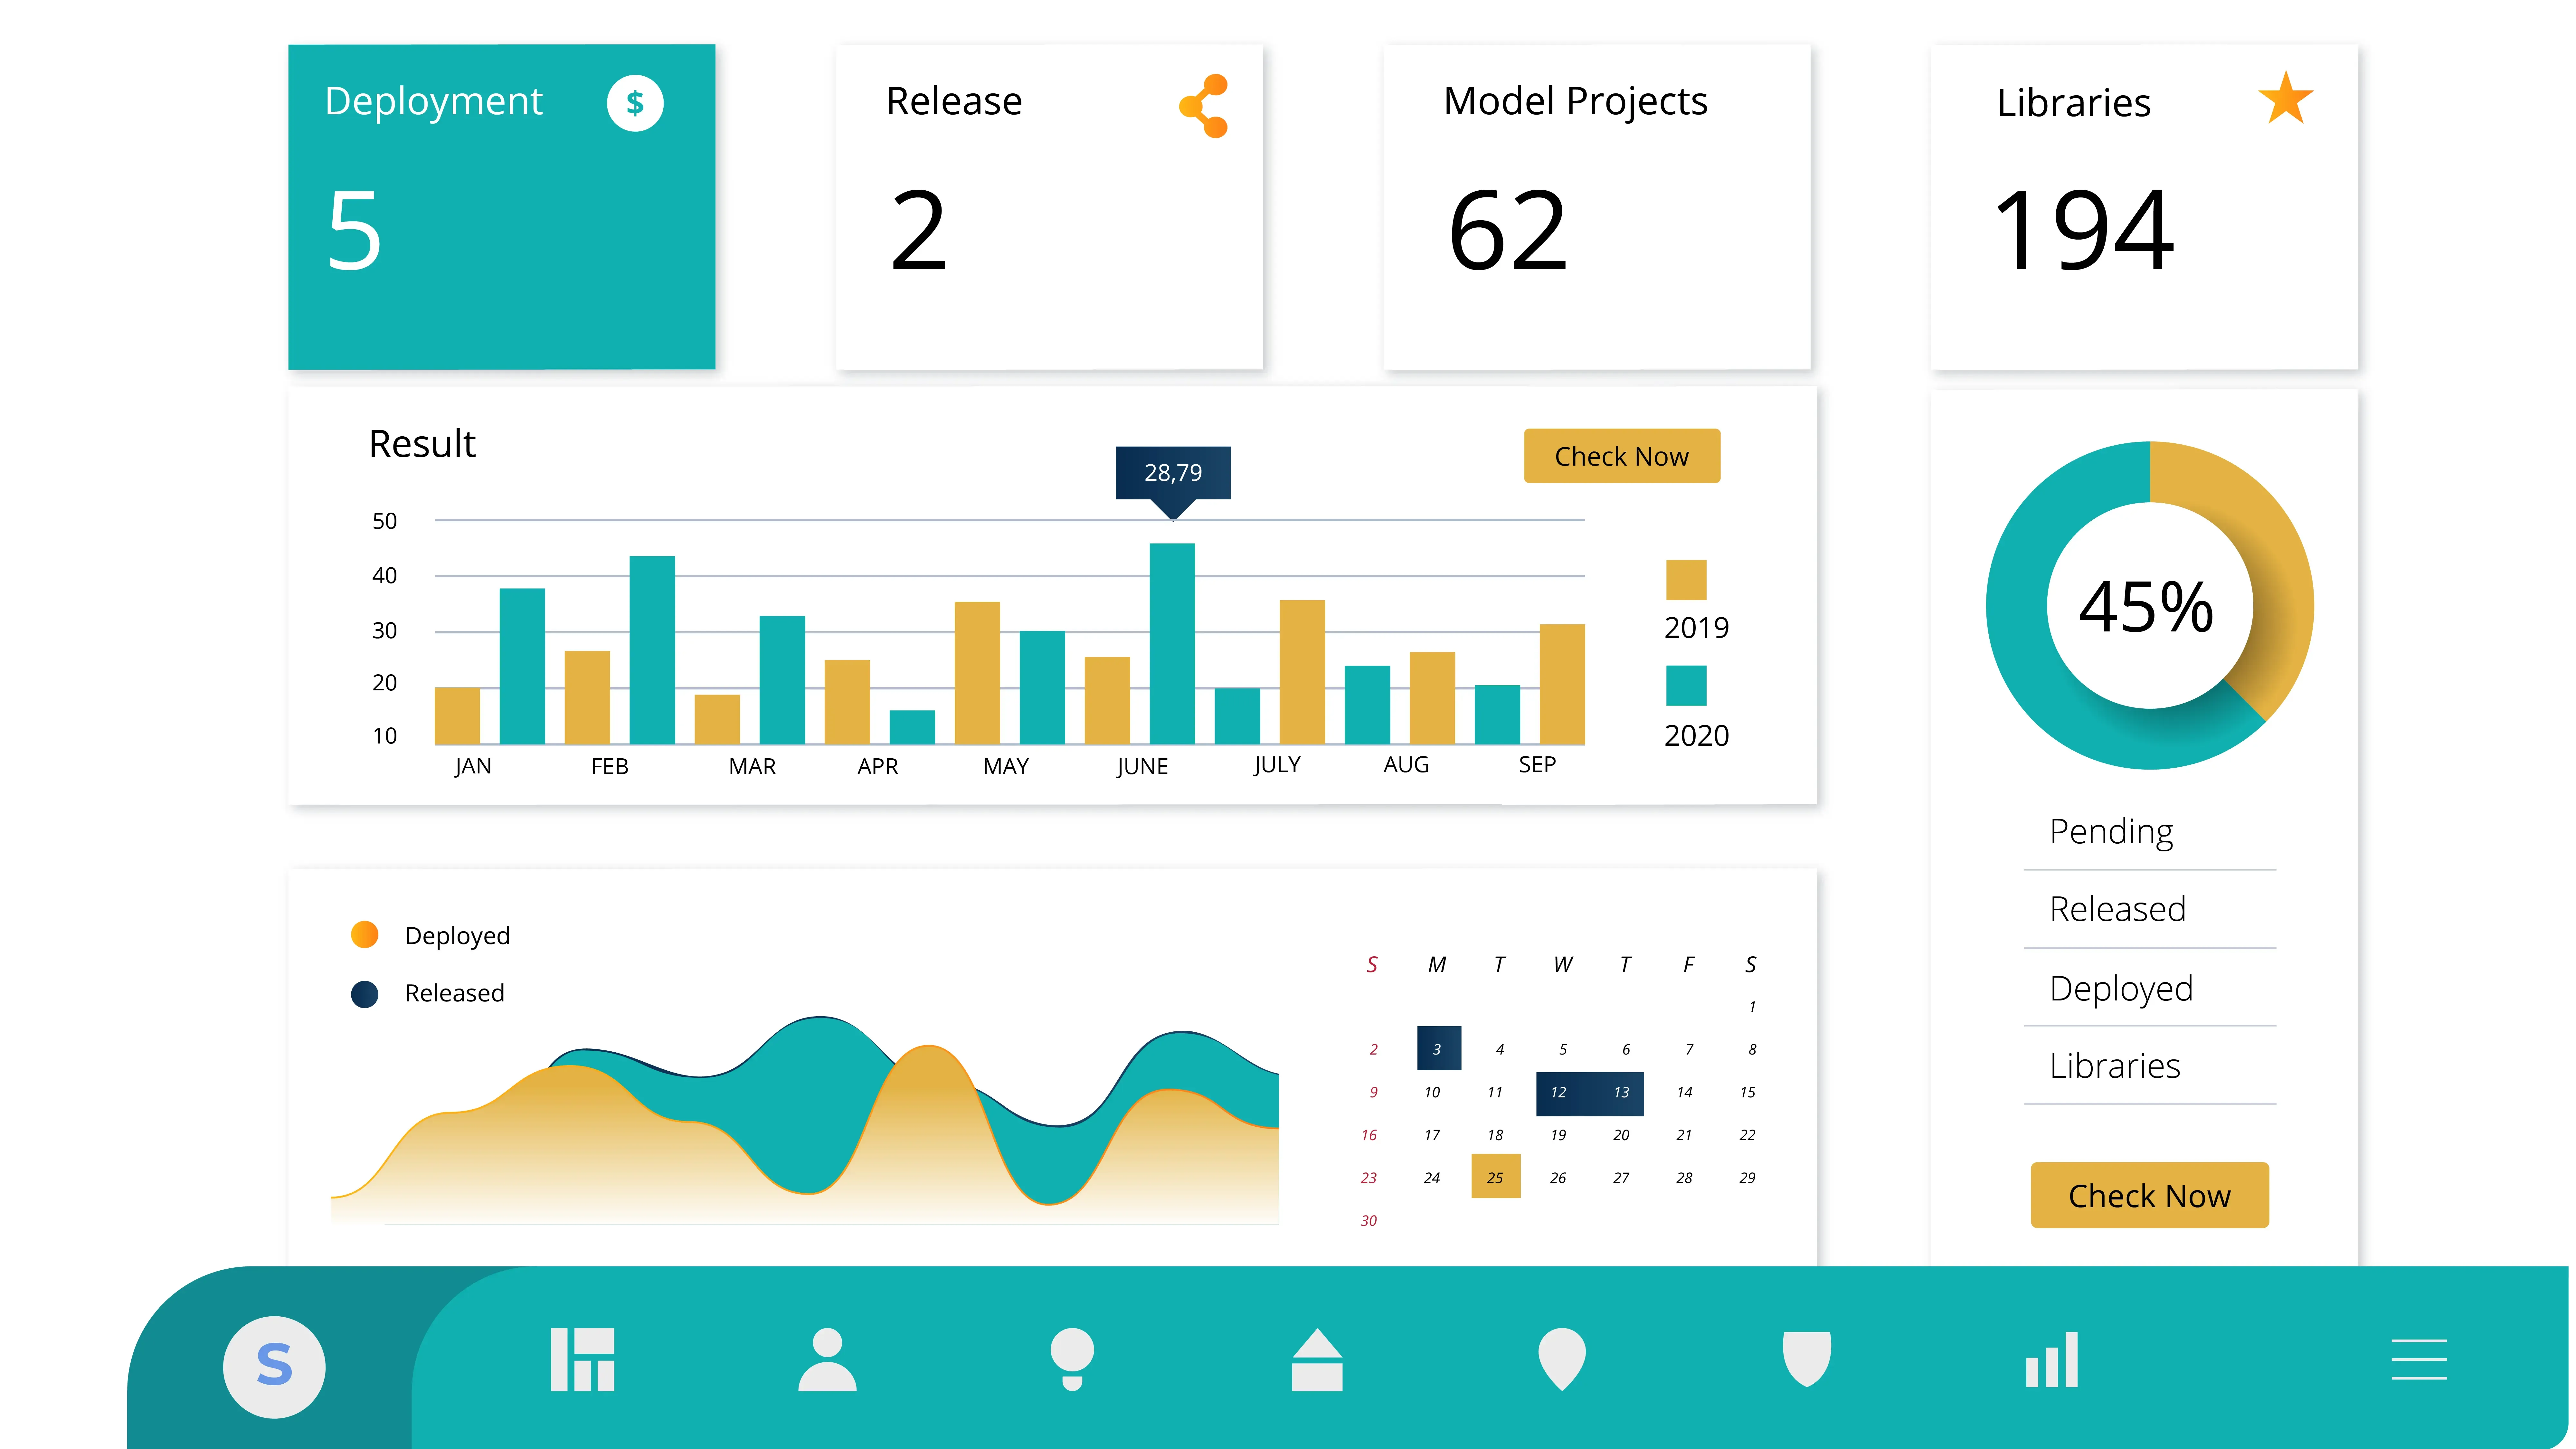Click the dollar icon on Deployment card
The width and height of the screenshot is (2576, 1449).
(x=635, y=103)
